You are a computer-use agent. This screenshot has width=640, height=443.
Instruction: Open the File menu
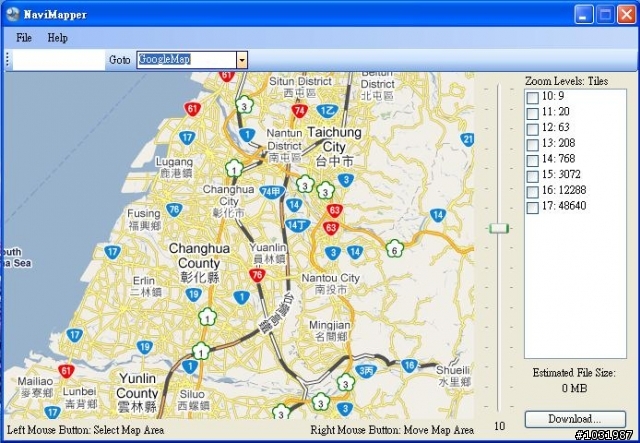[24, 38]
